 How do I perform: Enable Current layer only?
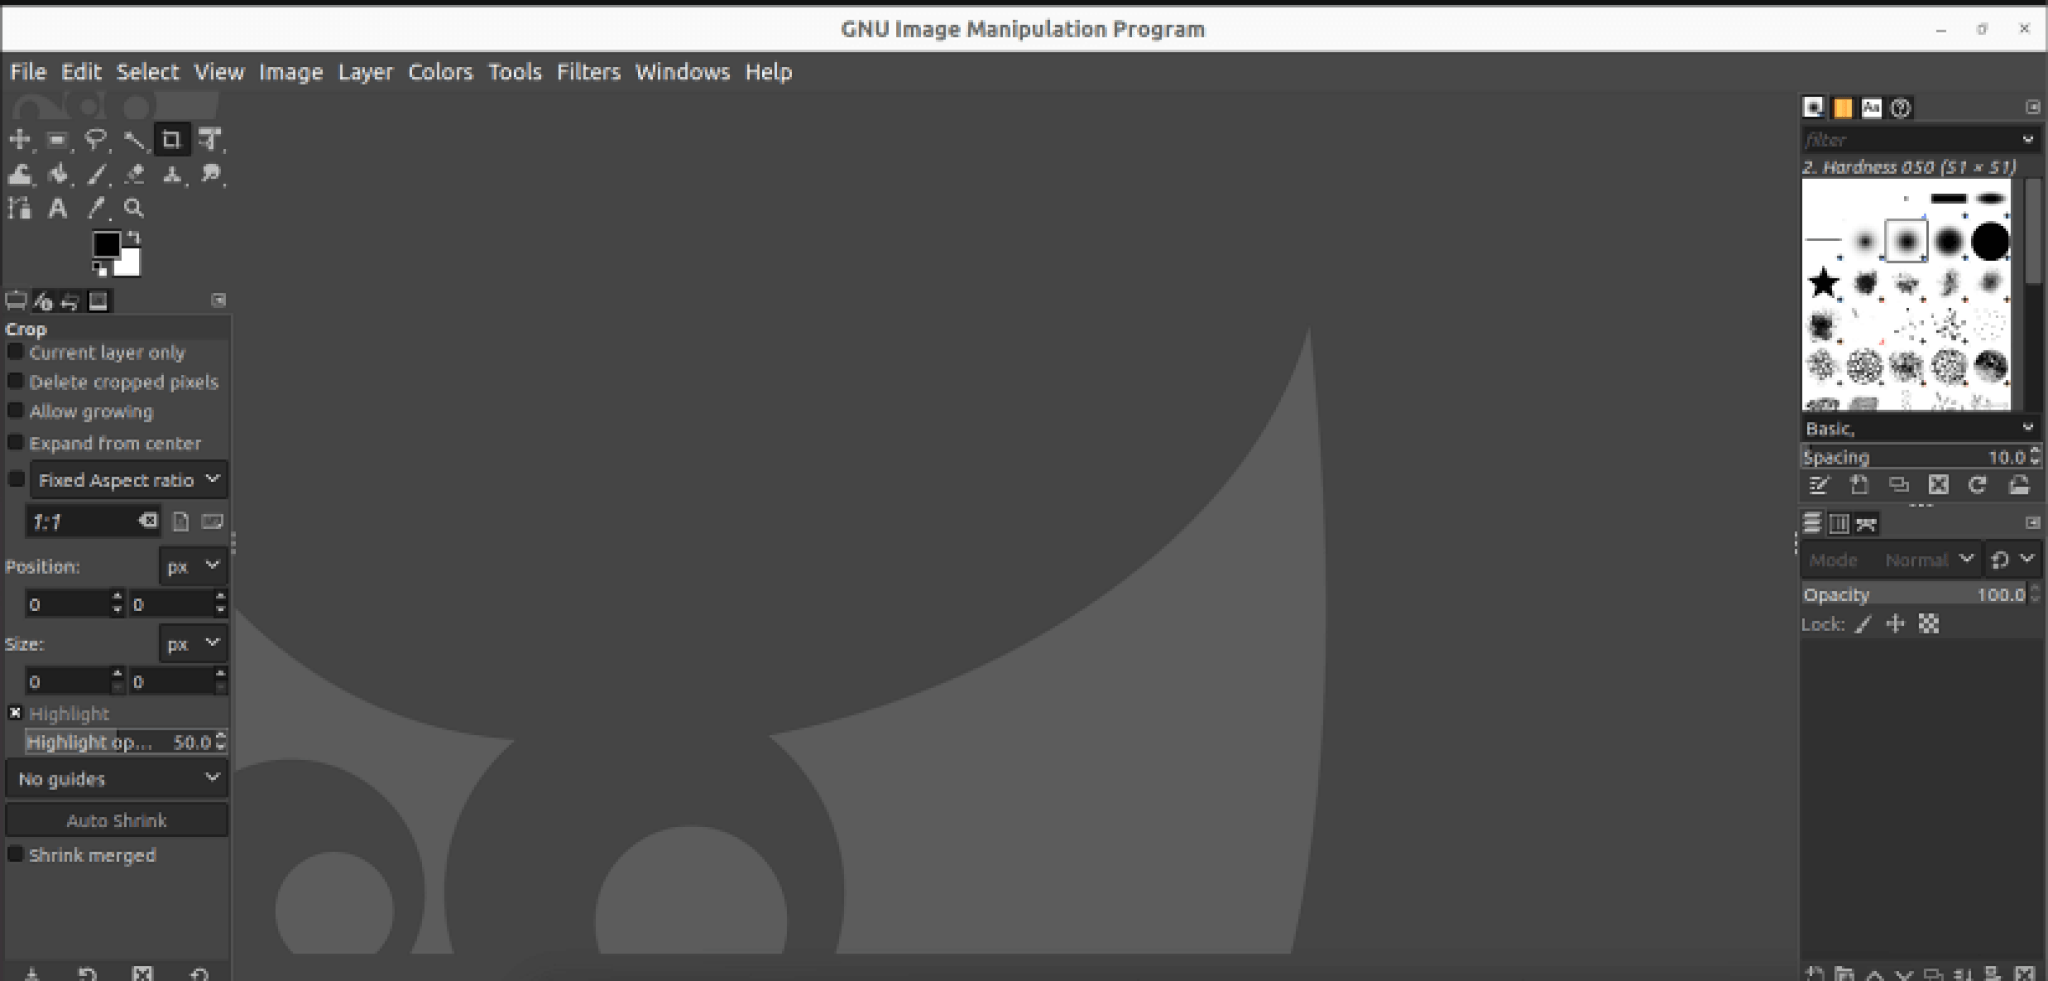[x=15, y=352]
